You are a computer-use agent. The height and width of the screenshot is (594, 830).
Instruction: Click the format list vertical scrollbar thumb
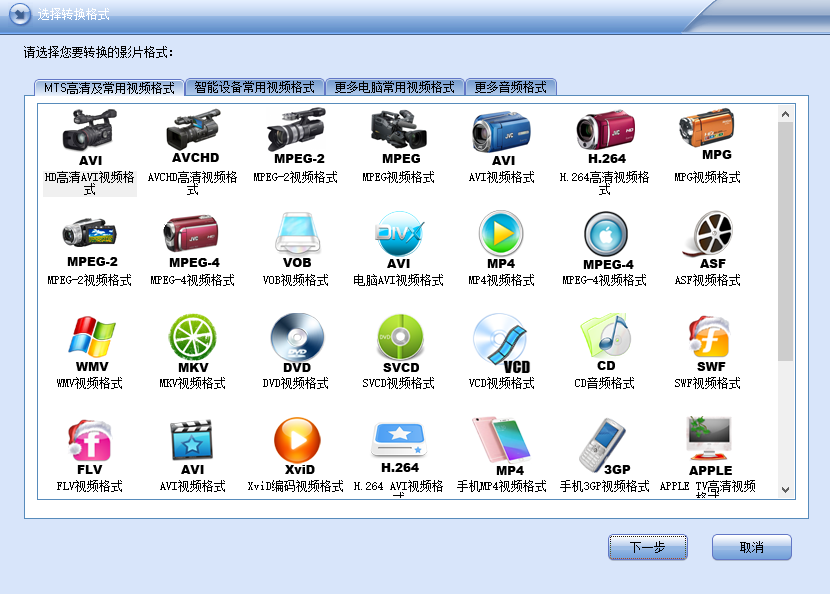(x=786, y=241)
